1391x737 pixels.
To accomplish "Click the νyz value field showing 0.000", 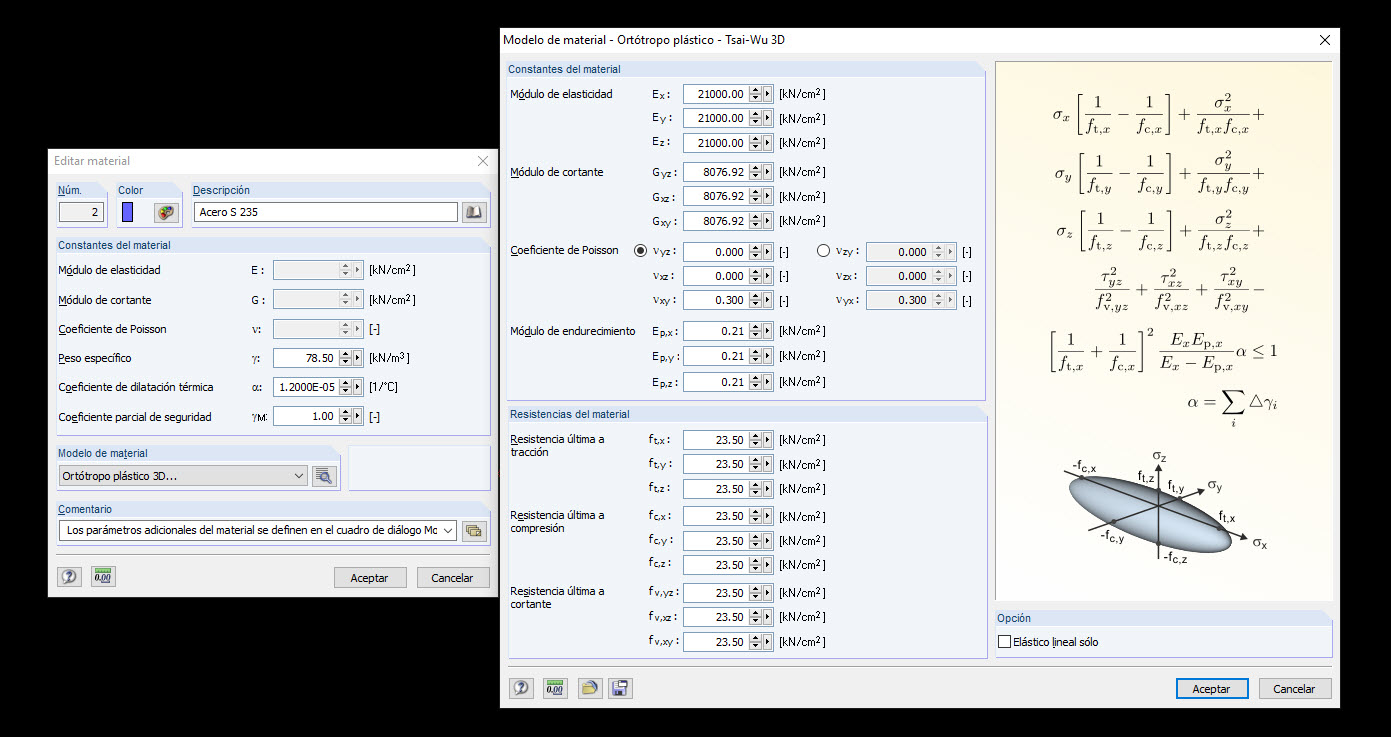I will coord(716,252).
